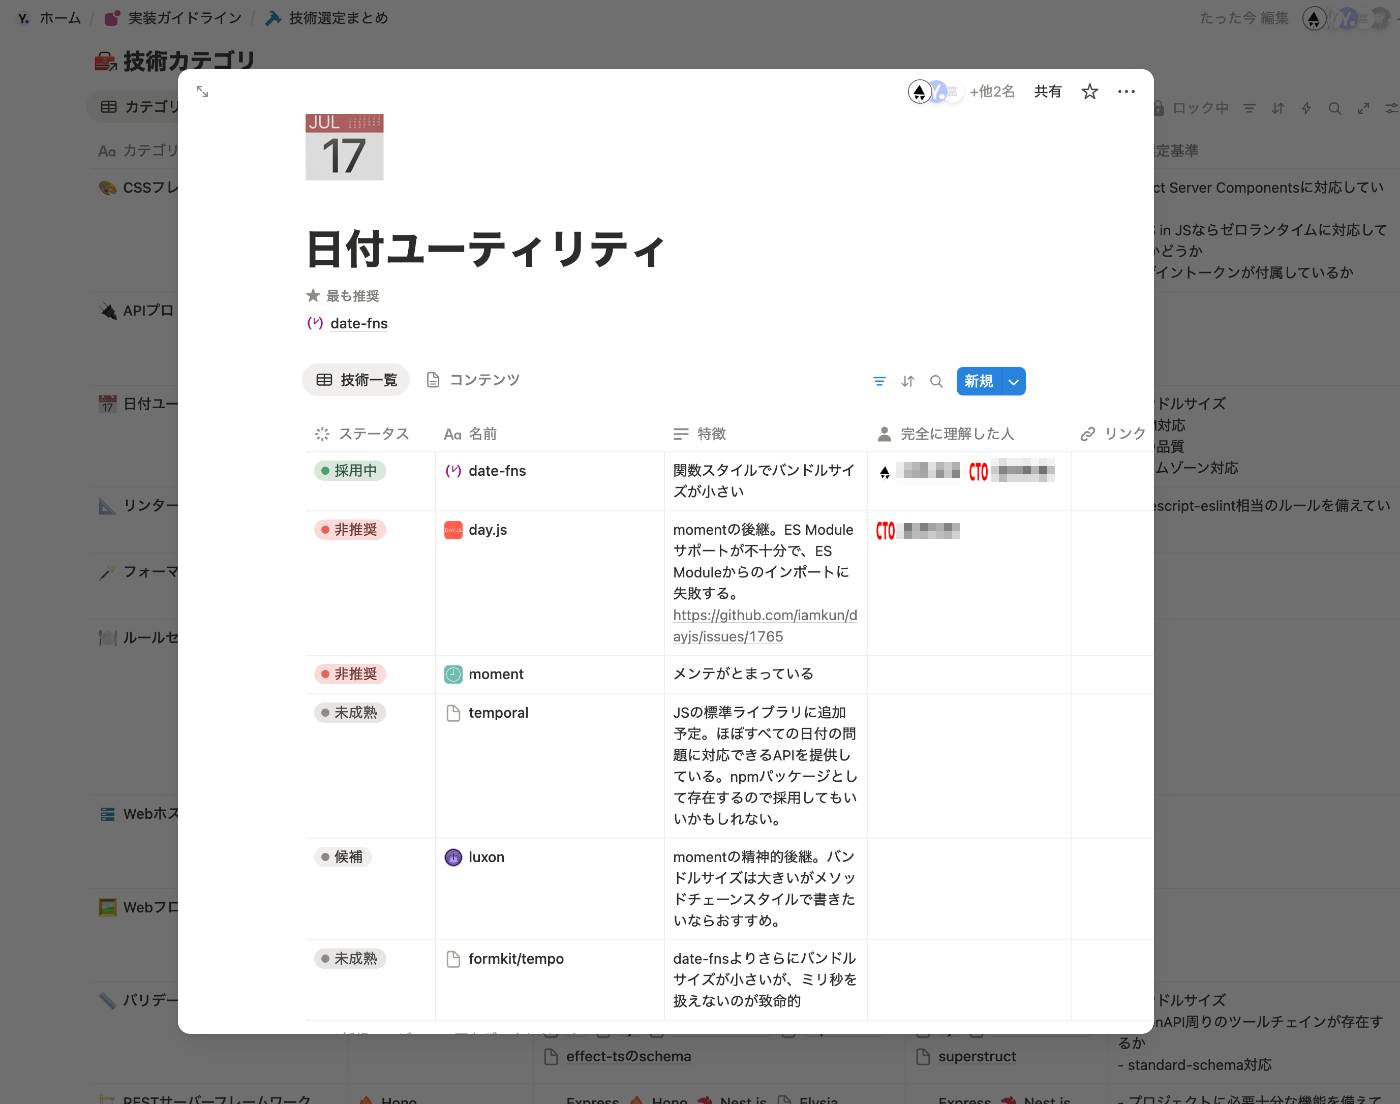Open search icon in modal database toolbar
The width and height of the screenshot is (1400, 1104).
pos(937,381)
